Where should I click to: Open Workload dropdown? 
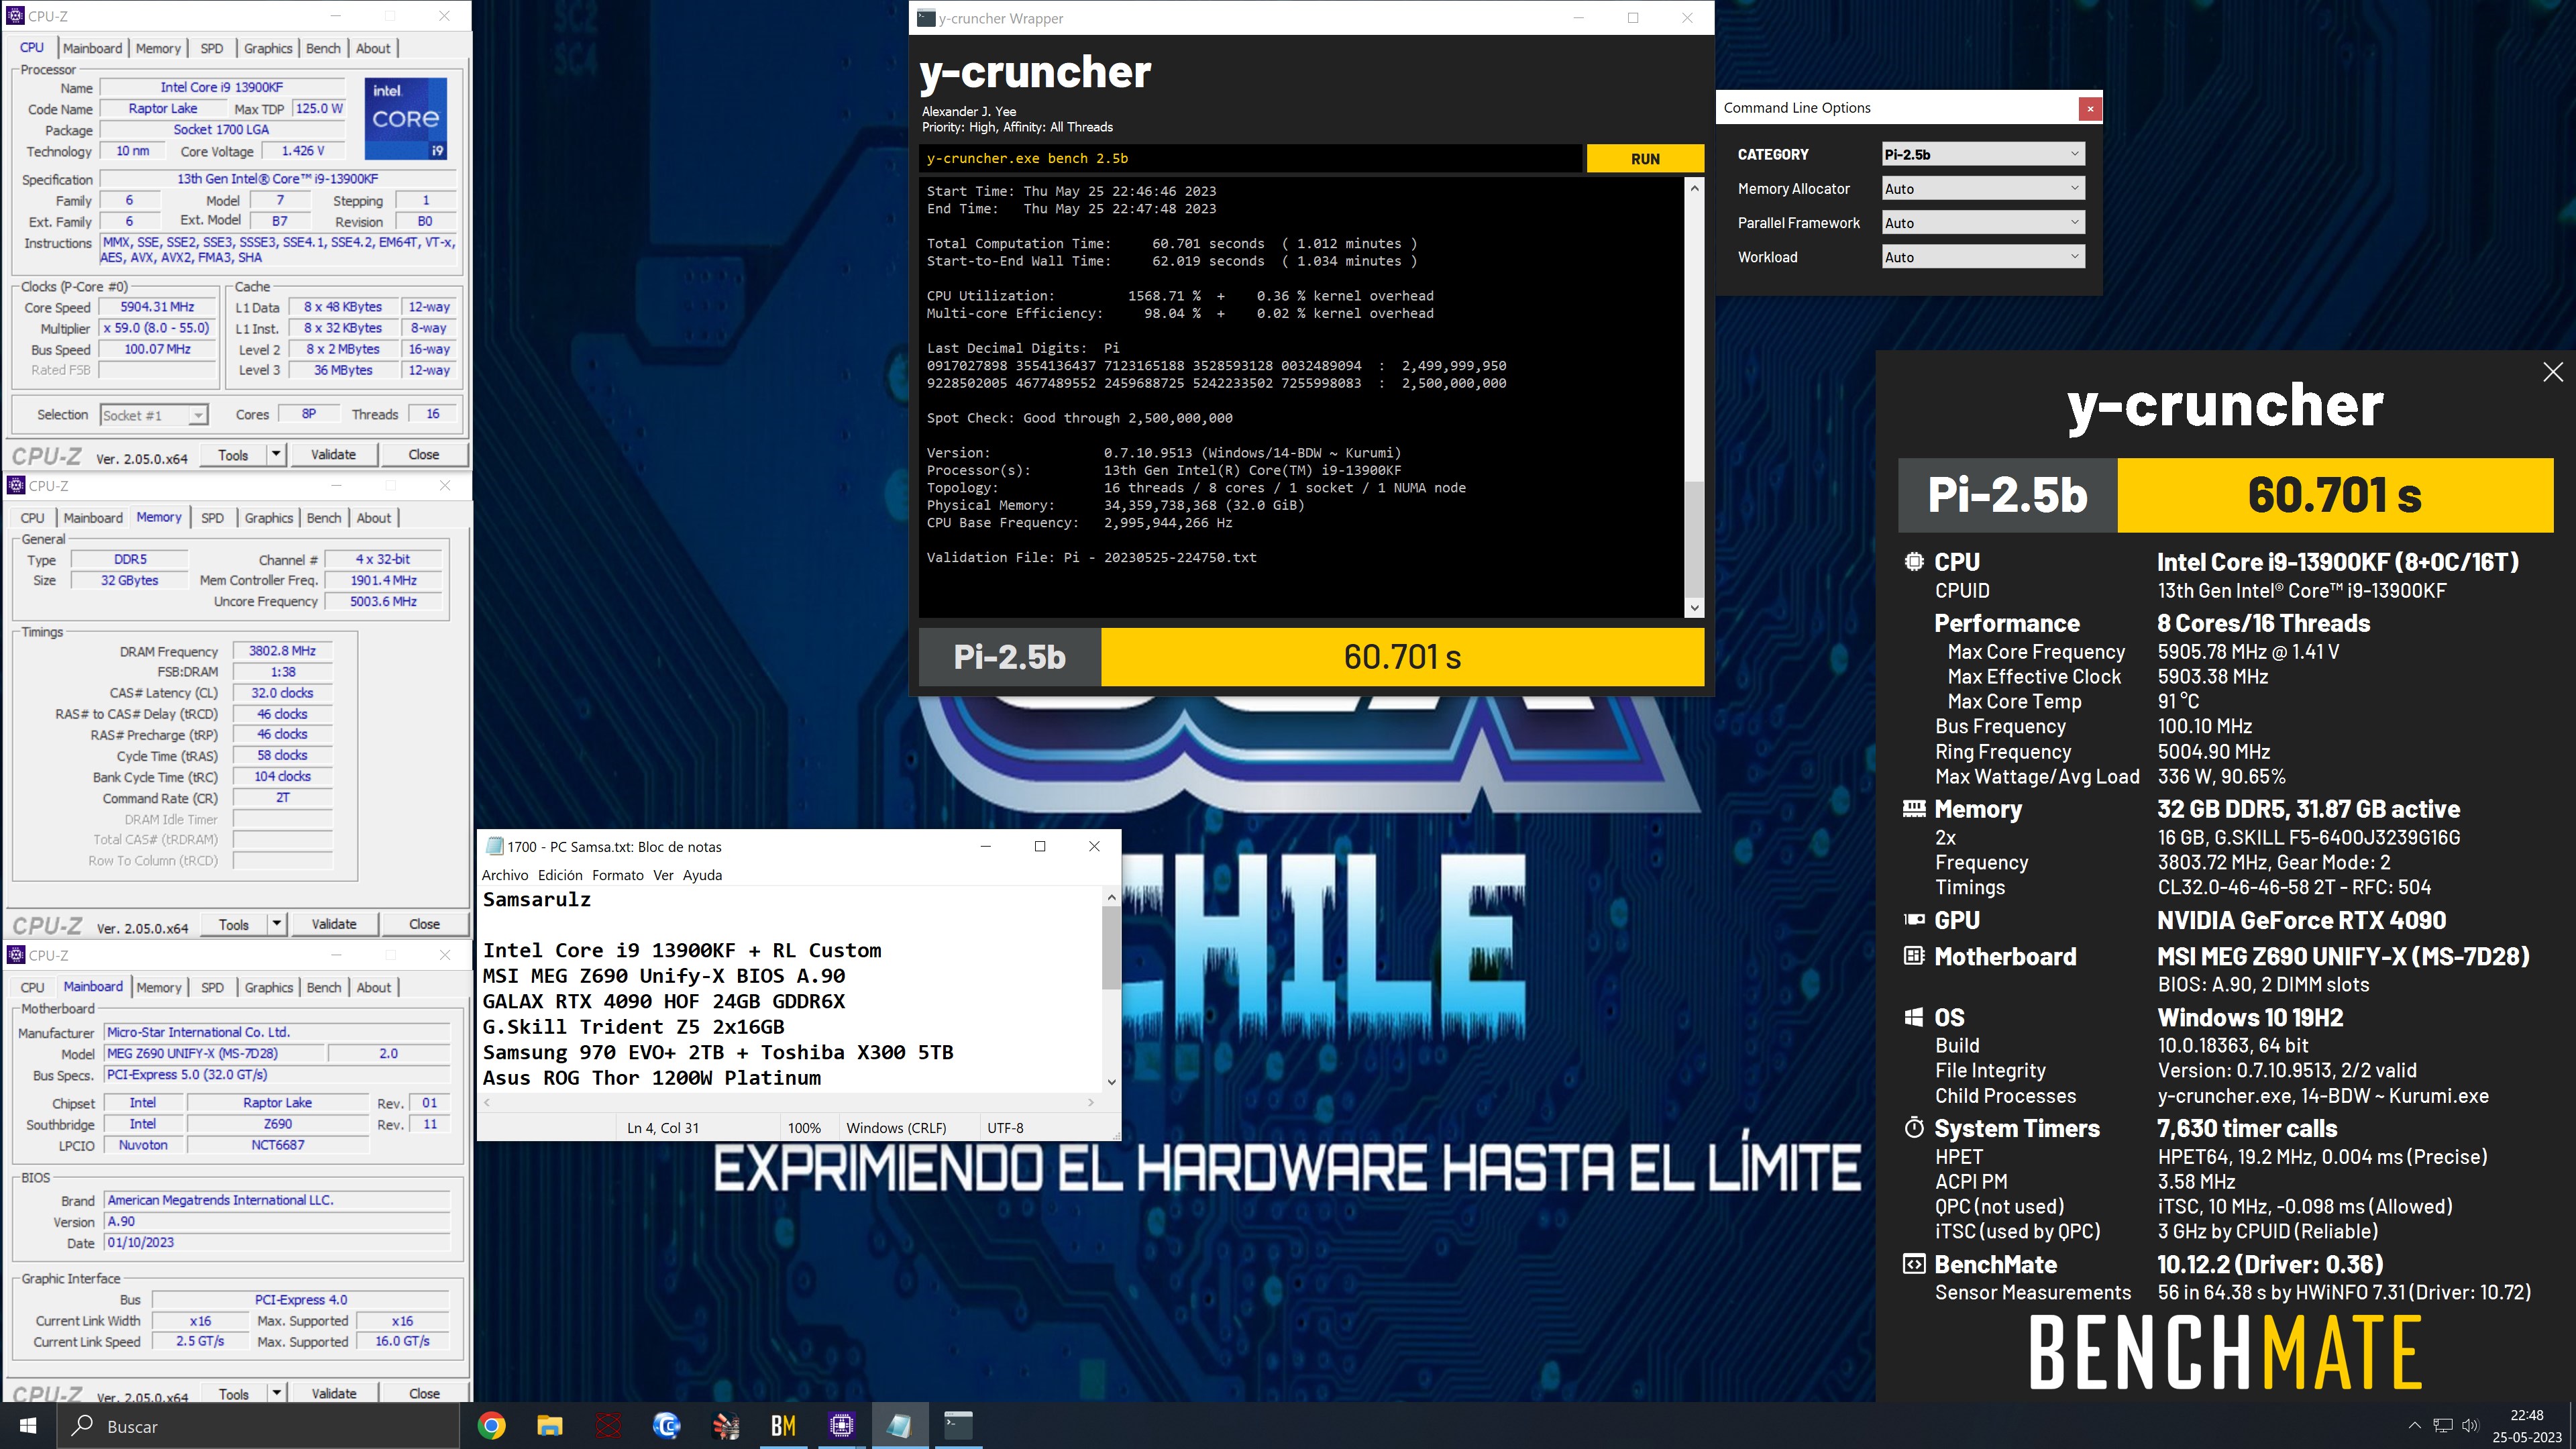pyautogui.click(x=1983, y=257)
